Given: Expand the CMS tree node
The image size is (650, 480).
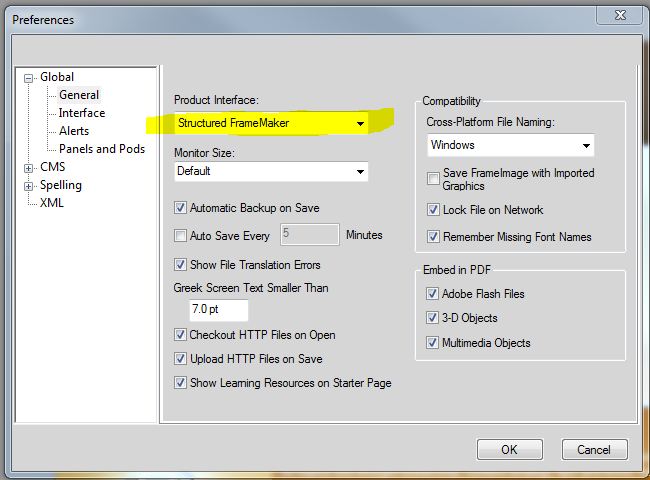Looking at the screenshot, I should [28, 168].
